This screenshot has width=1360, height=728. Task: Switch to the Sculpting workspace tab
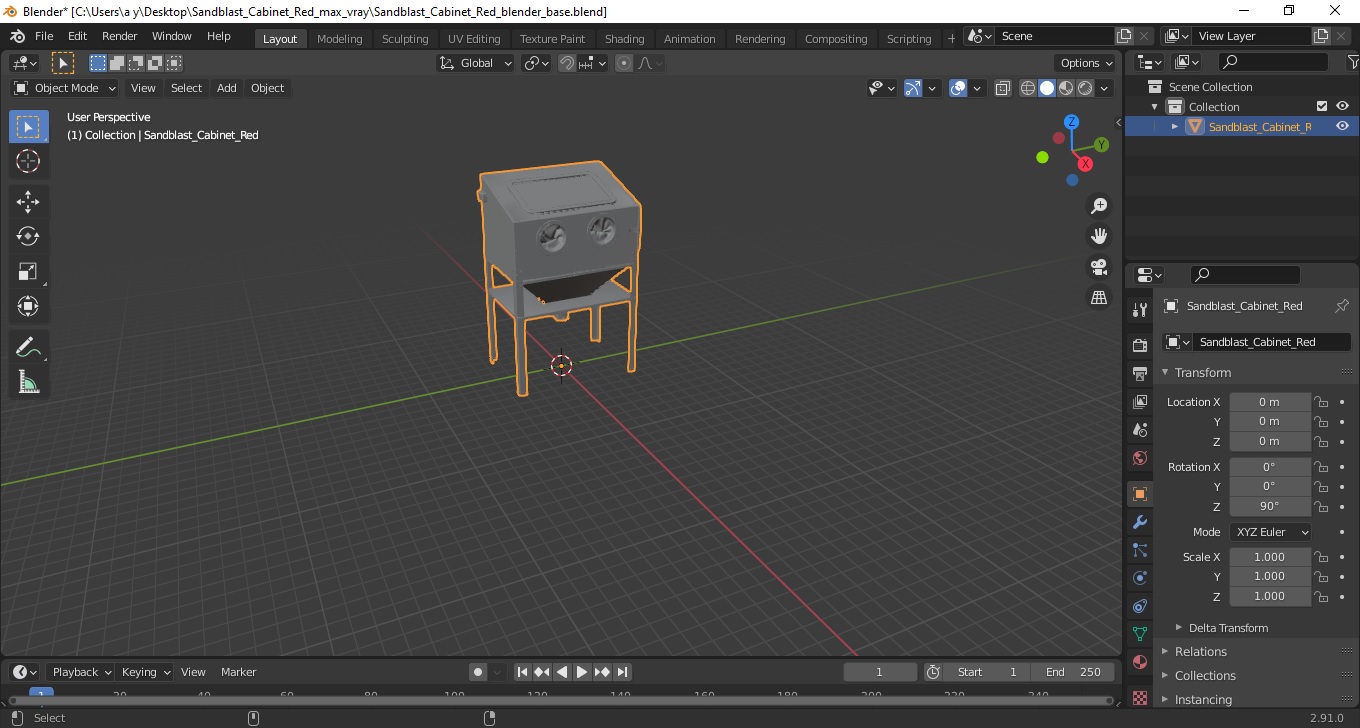coord(405,39)
